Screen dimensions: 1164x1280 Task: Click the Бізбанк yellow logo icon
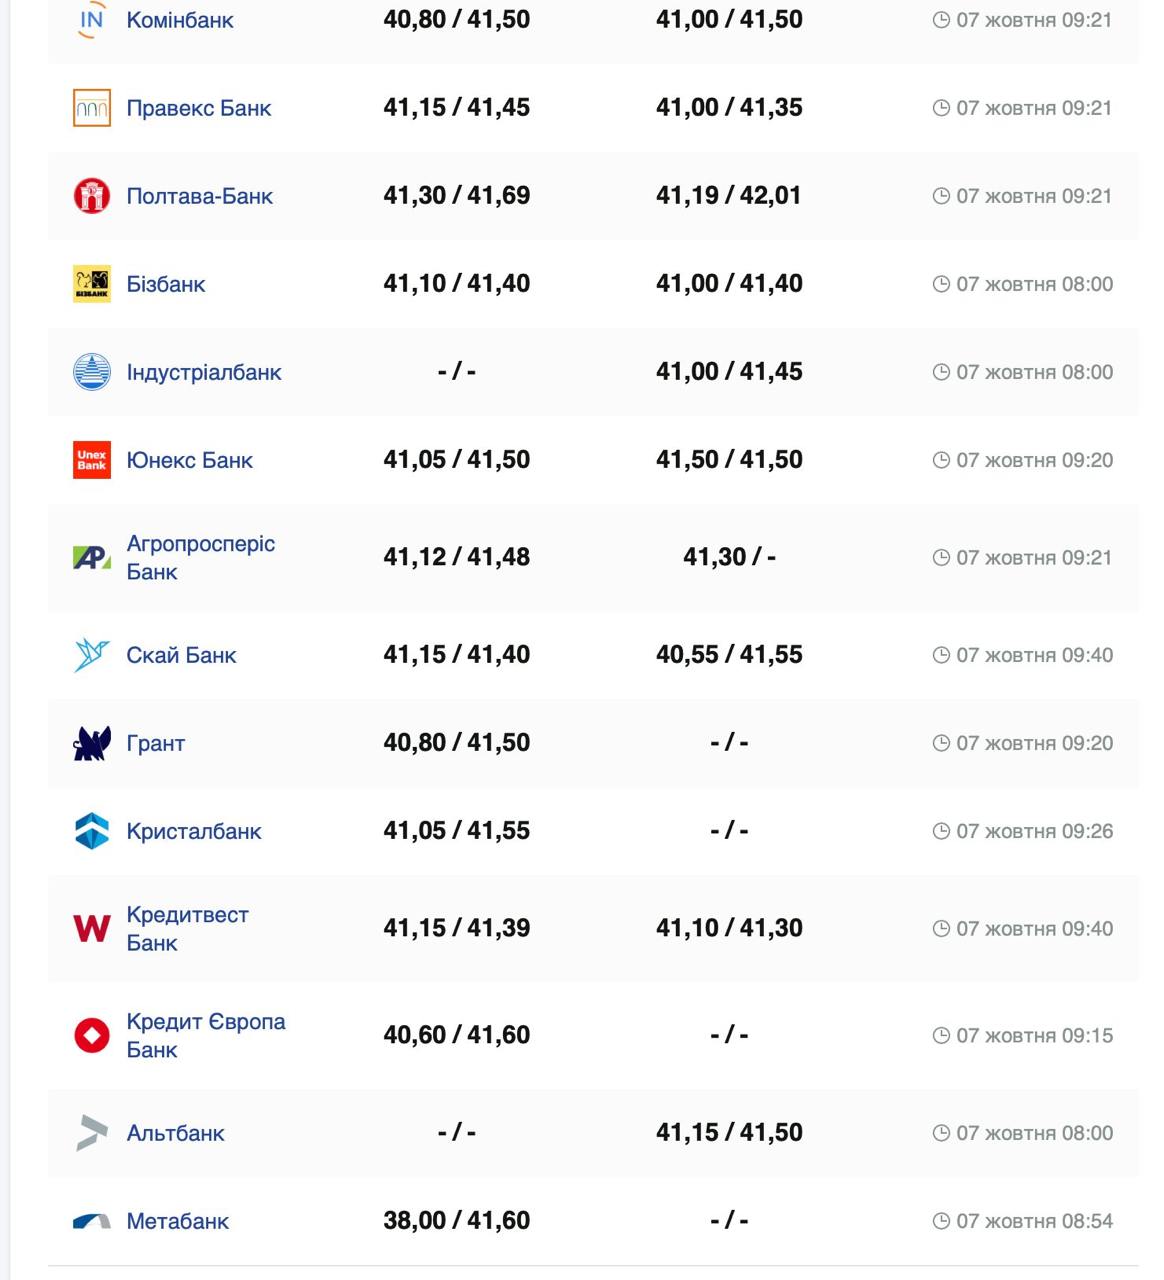tap(91, 284)
